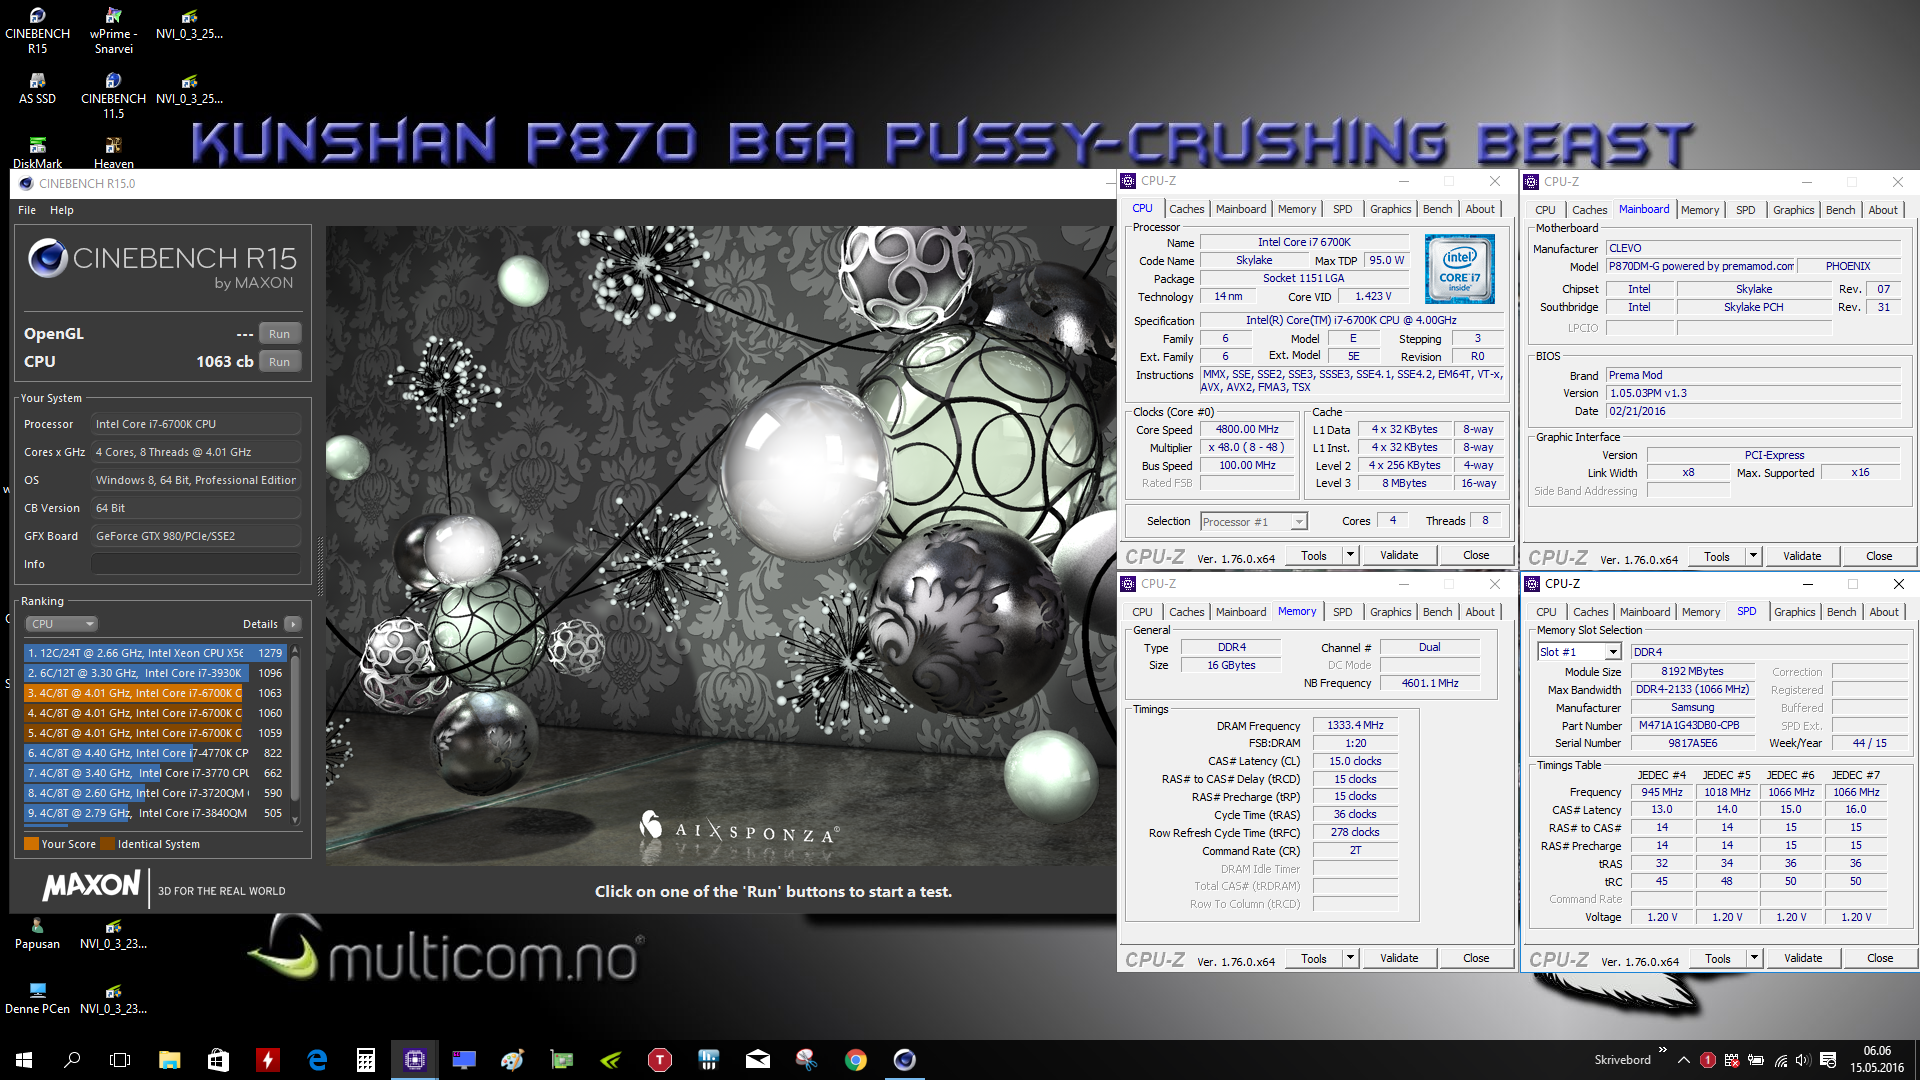
Task: Expand Tools dropdown arrow in CPU-Z Memory window
Action: 1350,958
